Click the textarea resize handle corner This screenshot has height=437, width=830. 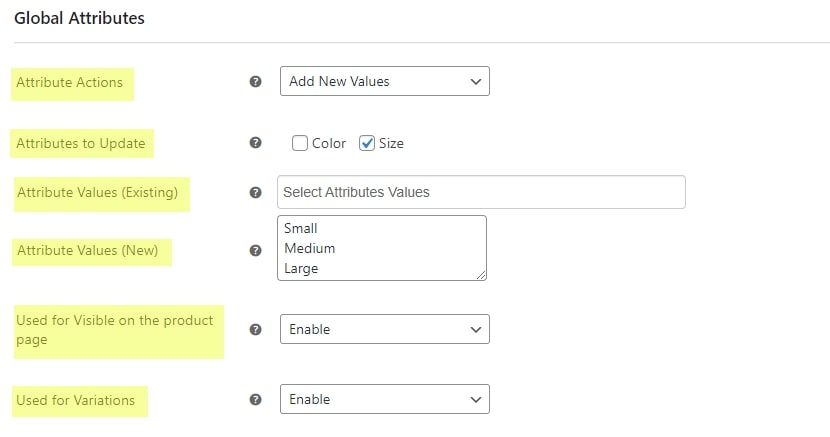pyautogui.click(x=481, y=275)
